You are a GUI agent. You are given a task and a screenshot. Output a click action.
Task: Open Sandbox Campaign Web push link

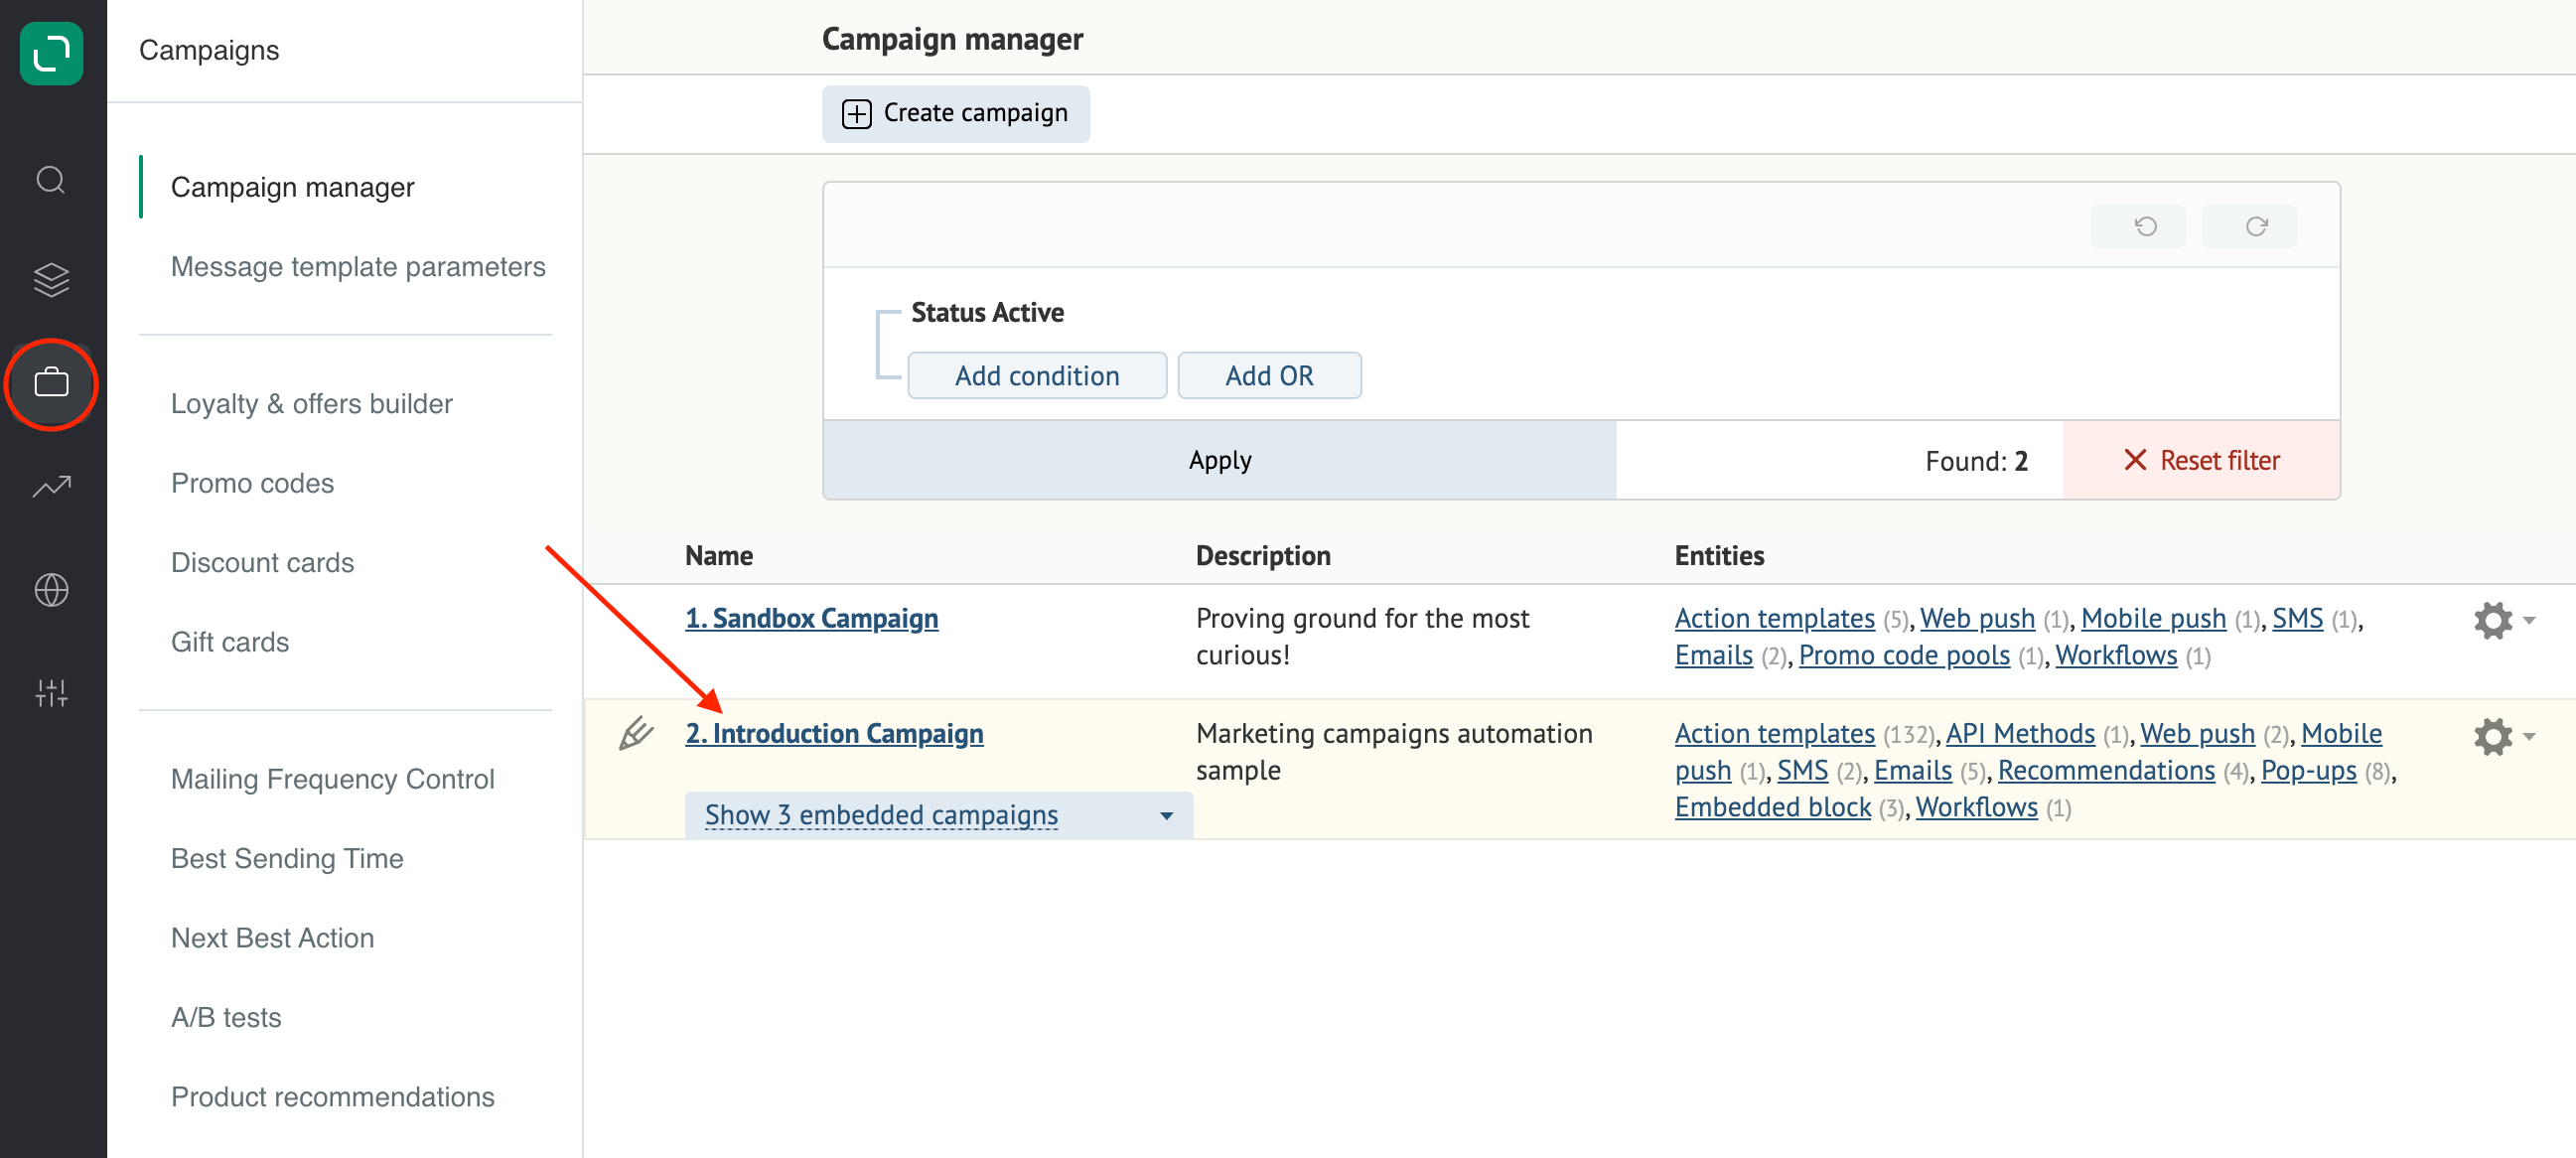(x=1976, y=618)
